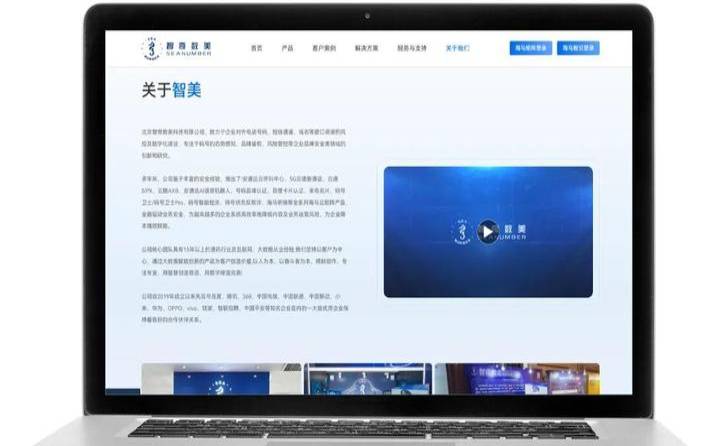The image size is (714, 446).
Task: Open the office reception wall photo thumbnail
Action: pyautogui.click(x=221, y=379)
